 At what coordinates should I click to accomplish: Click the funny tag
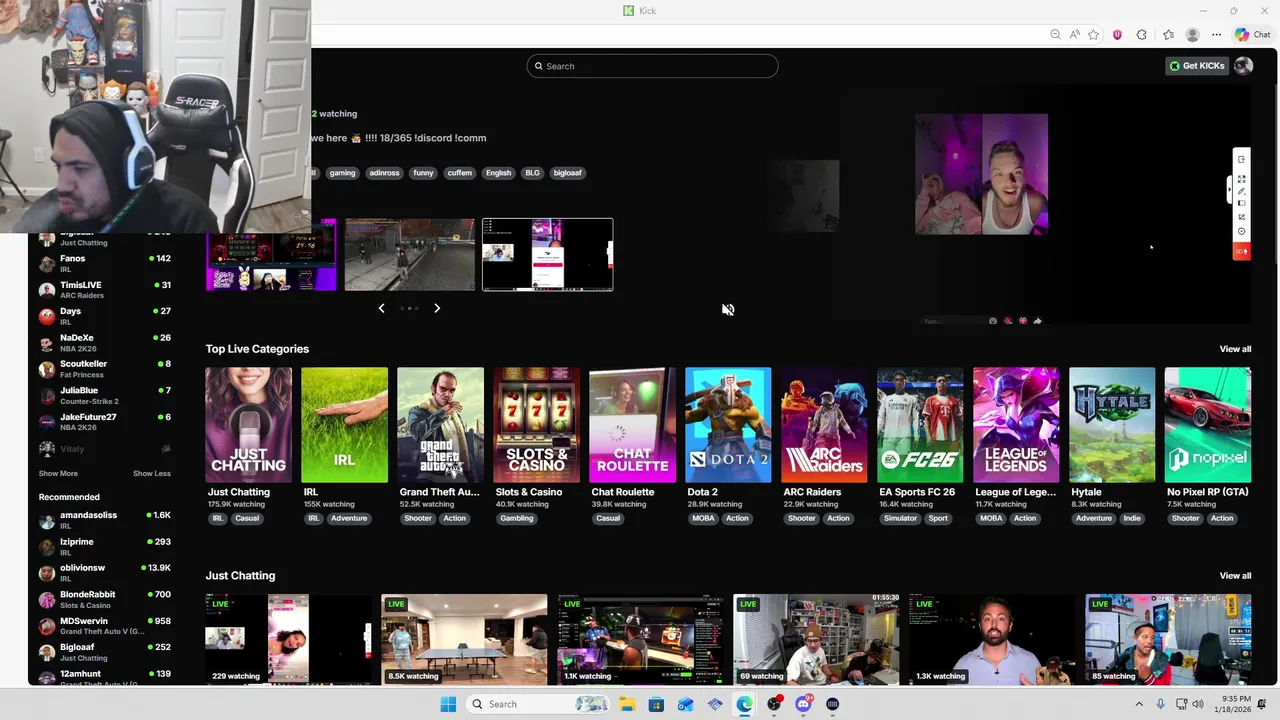[x=423, y=173]
